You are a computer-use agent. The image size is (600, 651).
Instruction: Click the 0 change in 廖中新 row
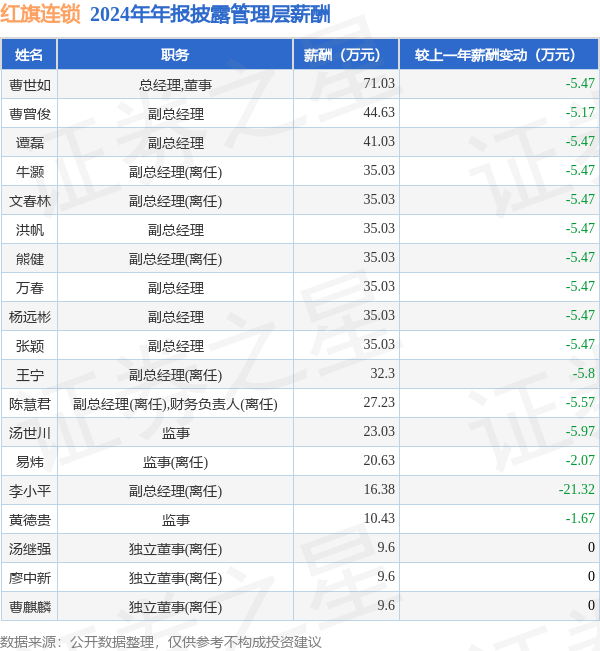[591, 576]
